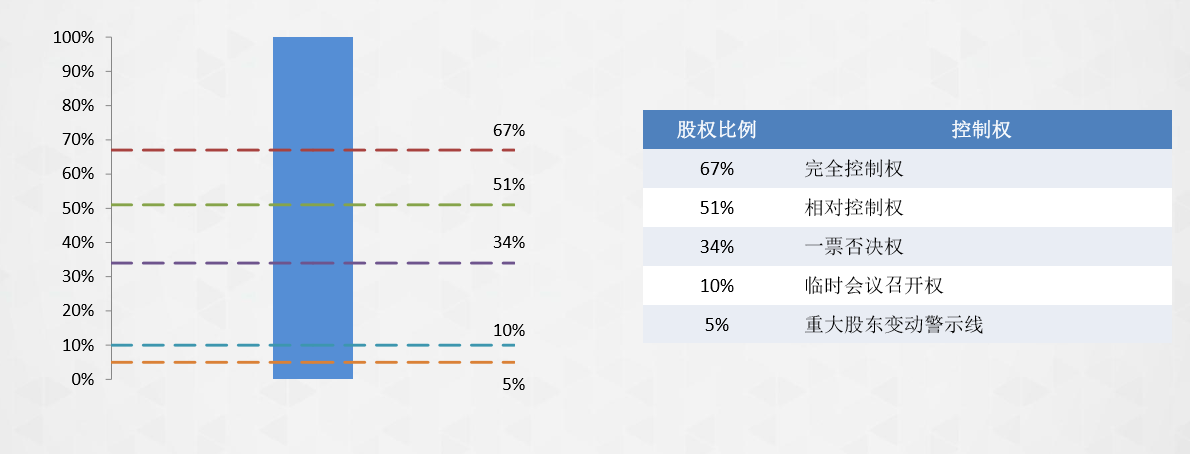The image size is (1190, 454).
Task: Select the 完全控制权 table cell
Action: tap(854, 169)
